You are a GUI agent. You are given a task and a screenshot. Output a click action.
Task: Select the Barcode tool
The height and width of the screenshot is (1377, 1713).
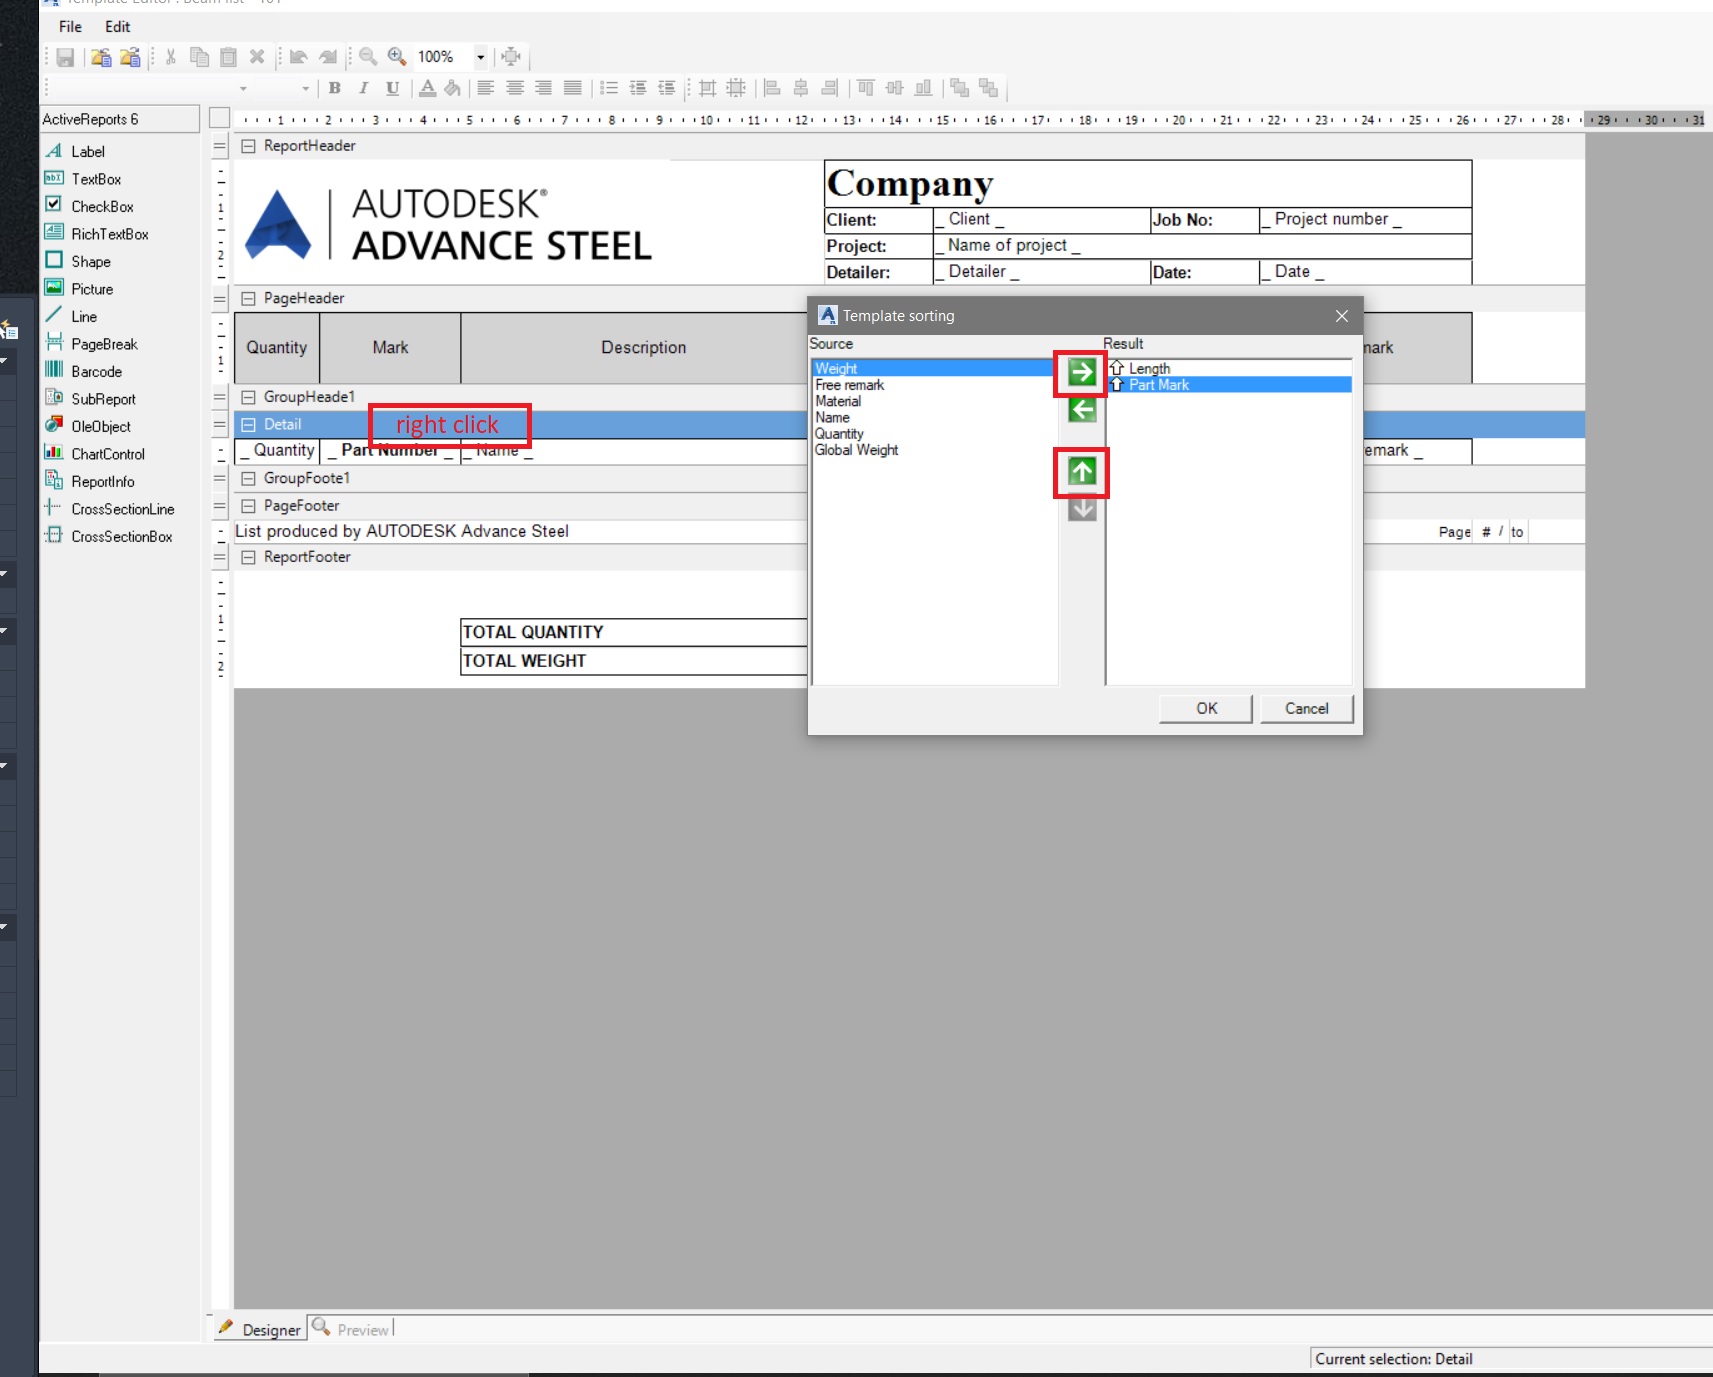pos(84,371)
